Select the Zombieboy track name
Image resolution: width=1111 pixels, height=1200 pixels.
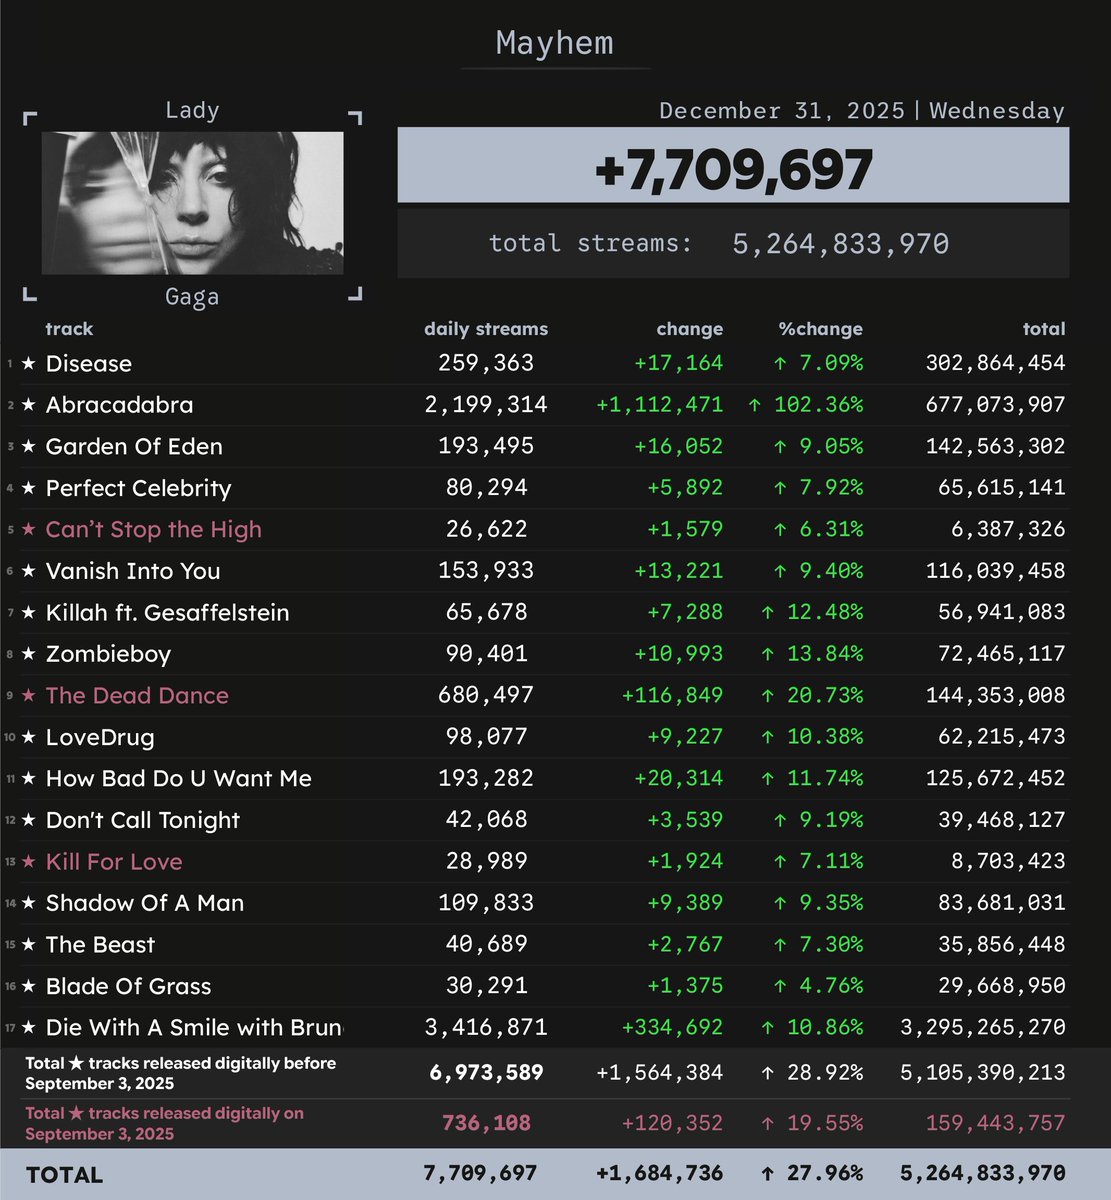108,654
